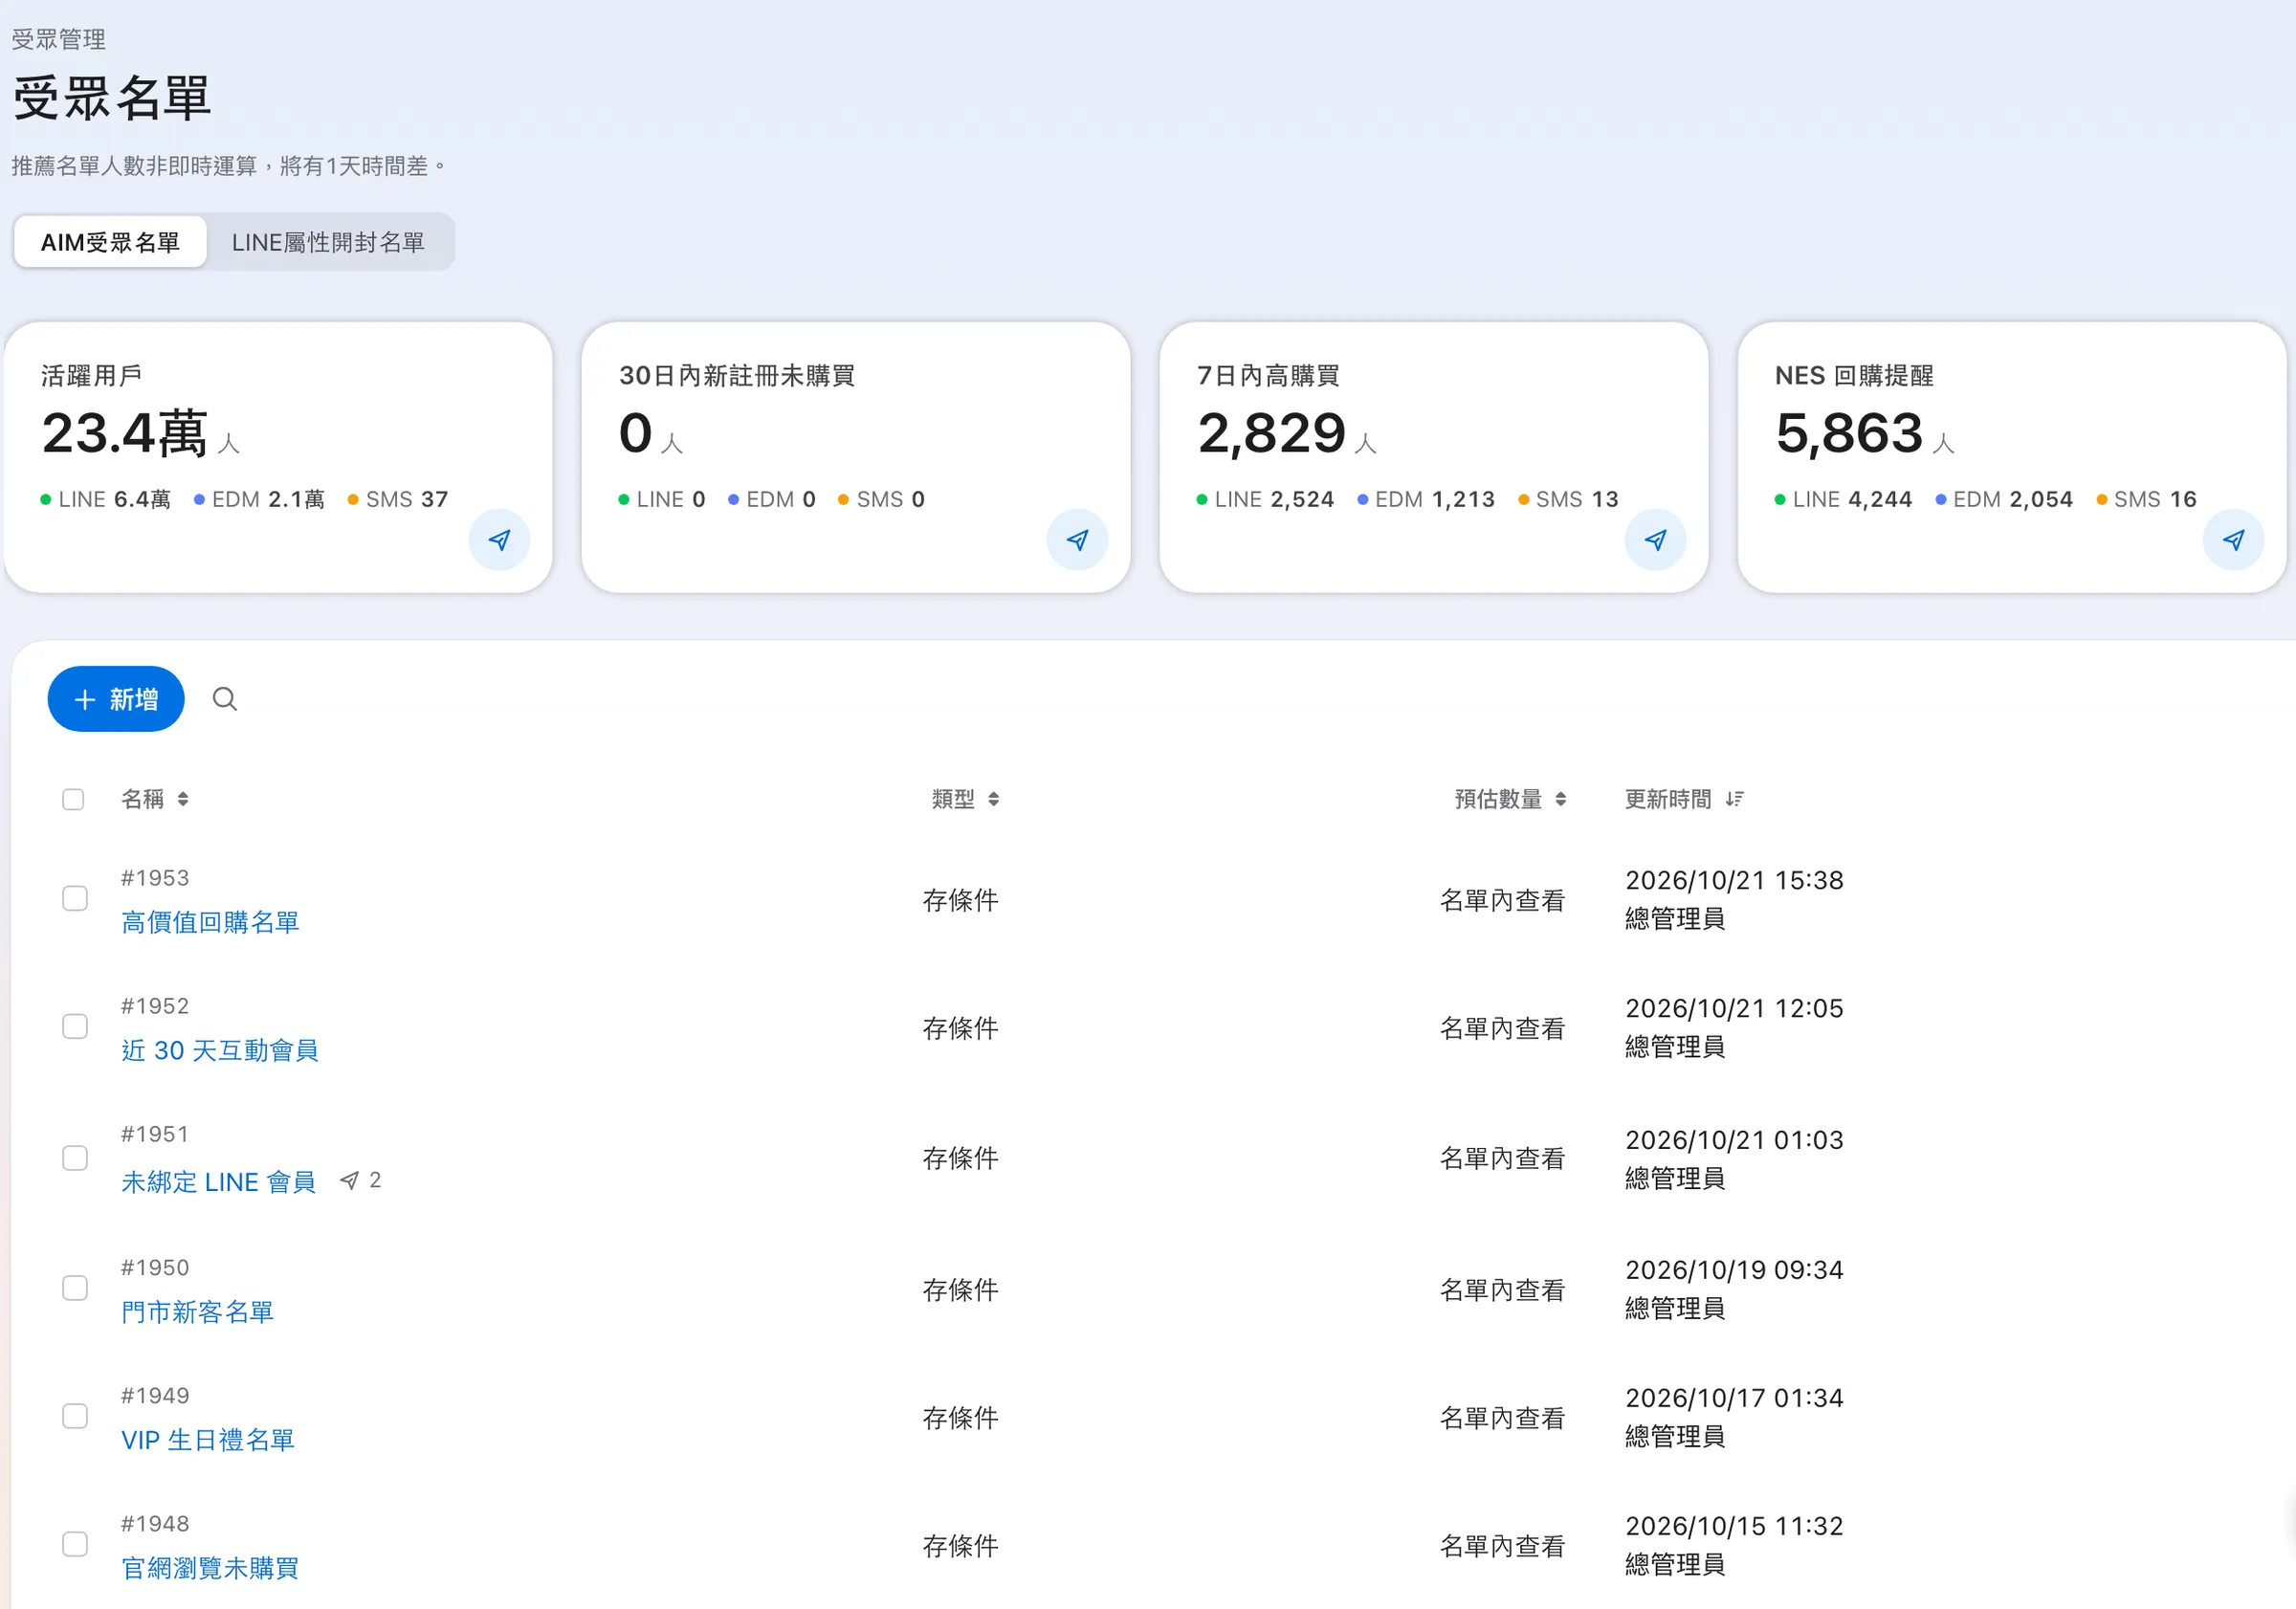This screenshot has width=2296, height=1609.
Task: Check the box for #1953 高價值回購名單
Action: point(75,898)
